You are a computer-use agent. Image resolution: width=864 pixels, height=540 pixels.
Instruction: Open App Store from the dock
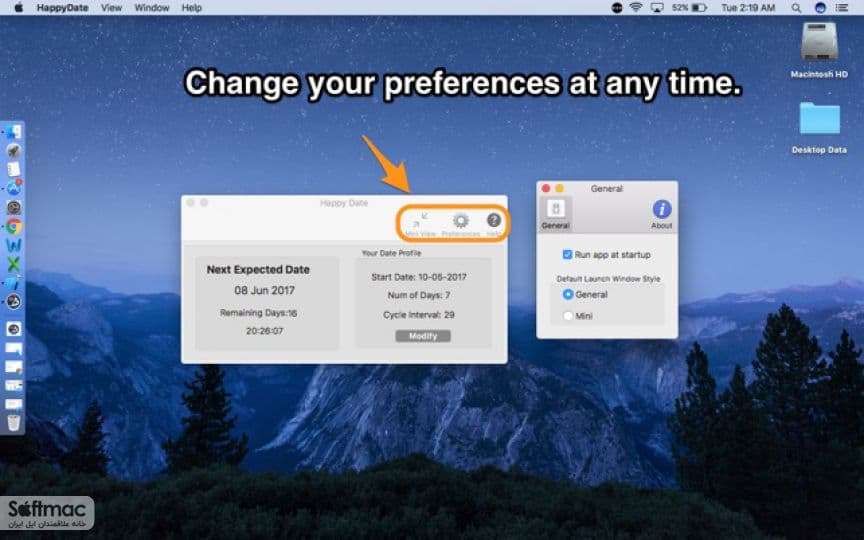tap(14, 188)
